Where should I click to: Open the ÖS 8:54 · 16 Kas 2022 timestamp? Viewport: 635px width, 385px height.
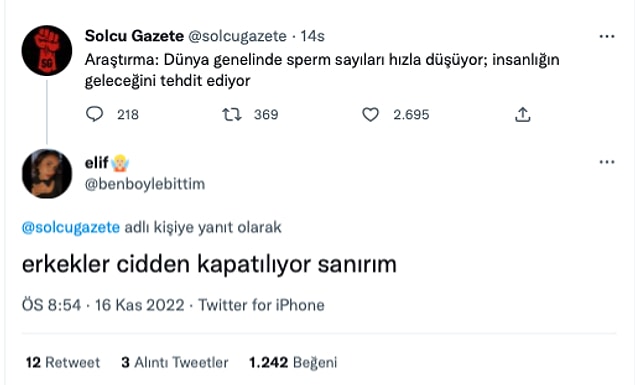tap(103, 305)
